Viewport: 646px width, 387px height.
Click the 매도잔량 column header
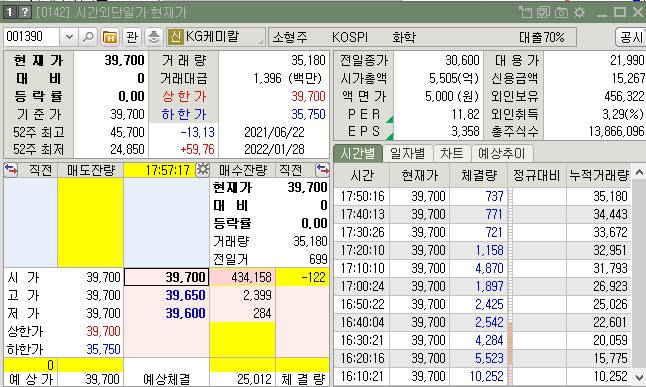[90, 170]
